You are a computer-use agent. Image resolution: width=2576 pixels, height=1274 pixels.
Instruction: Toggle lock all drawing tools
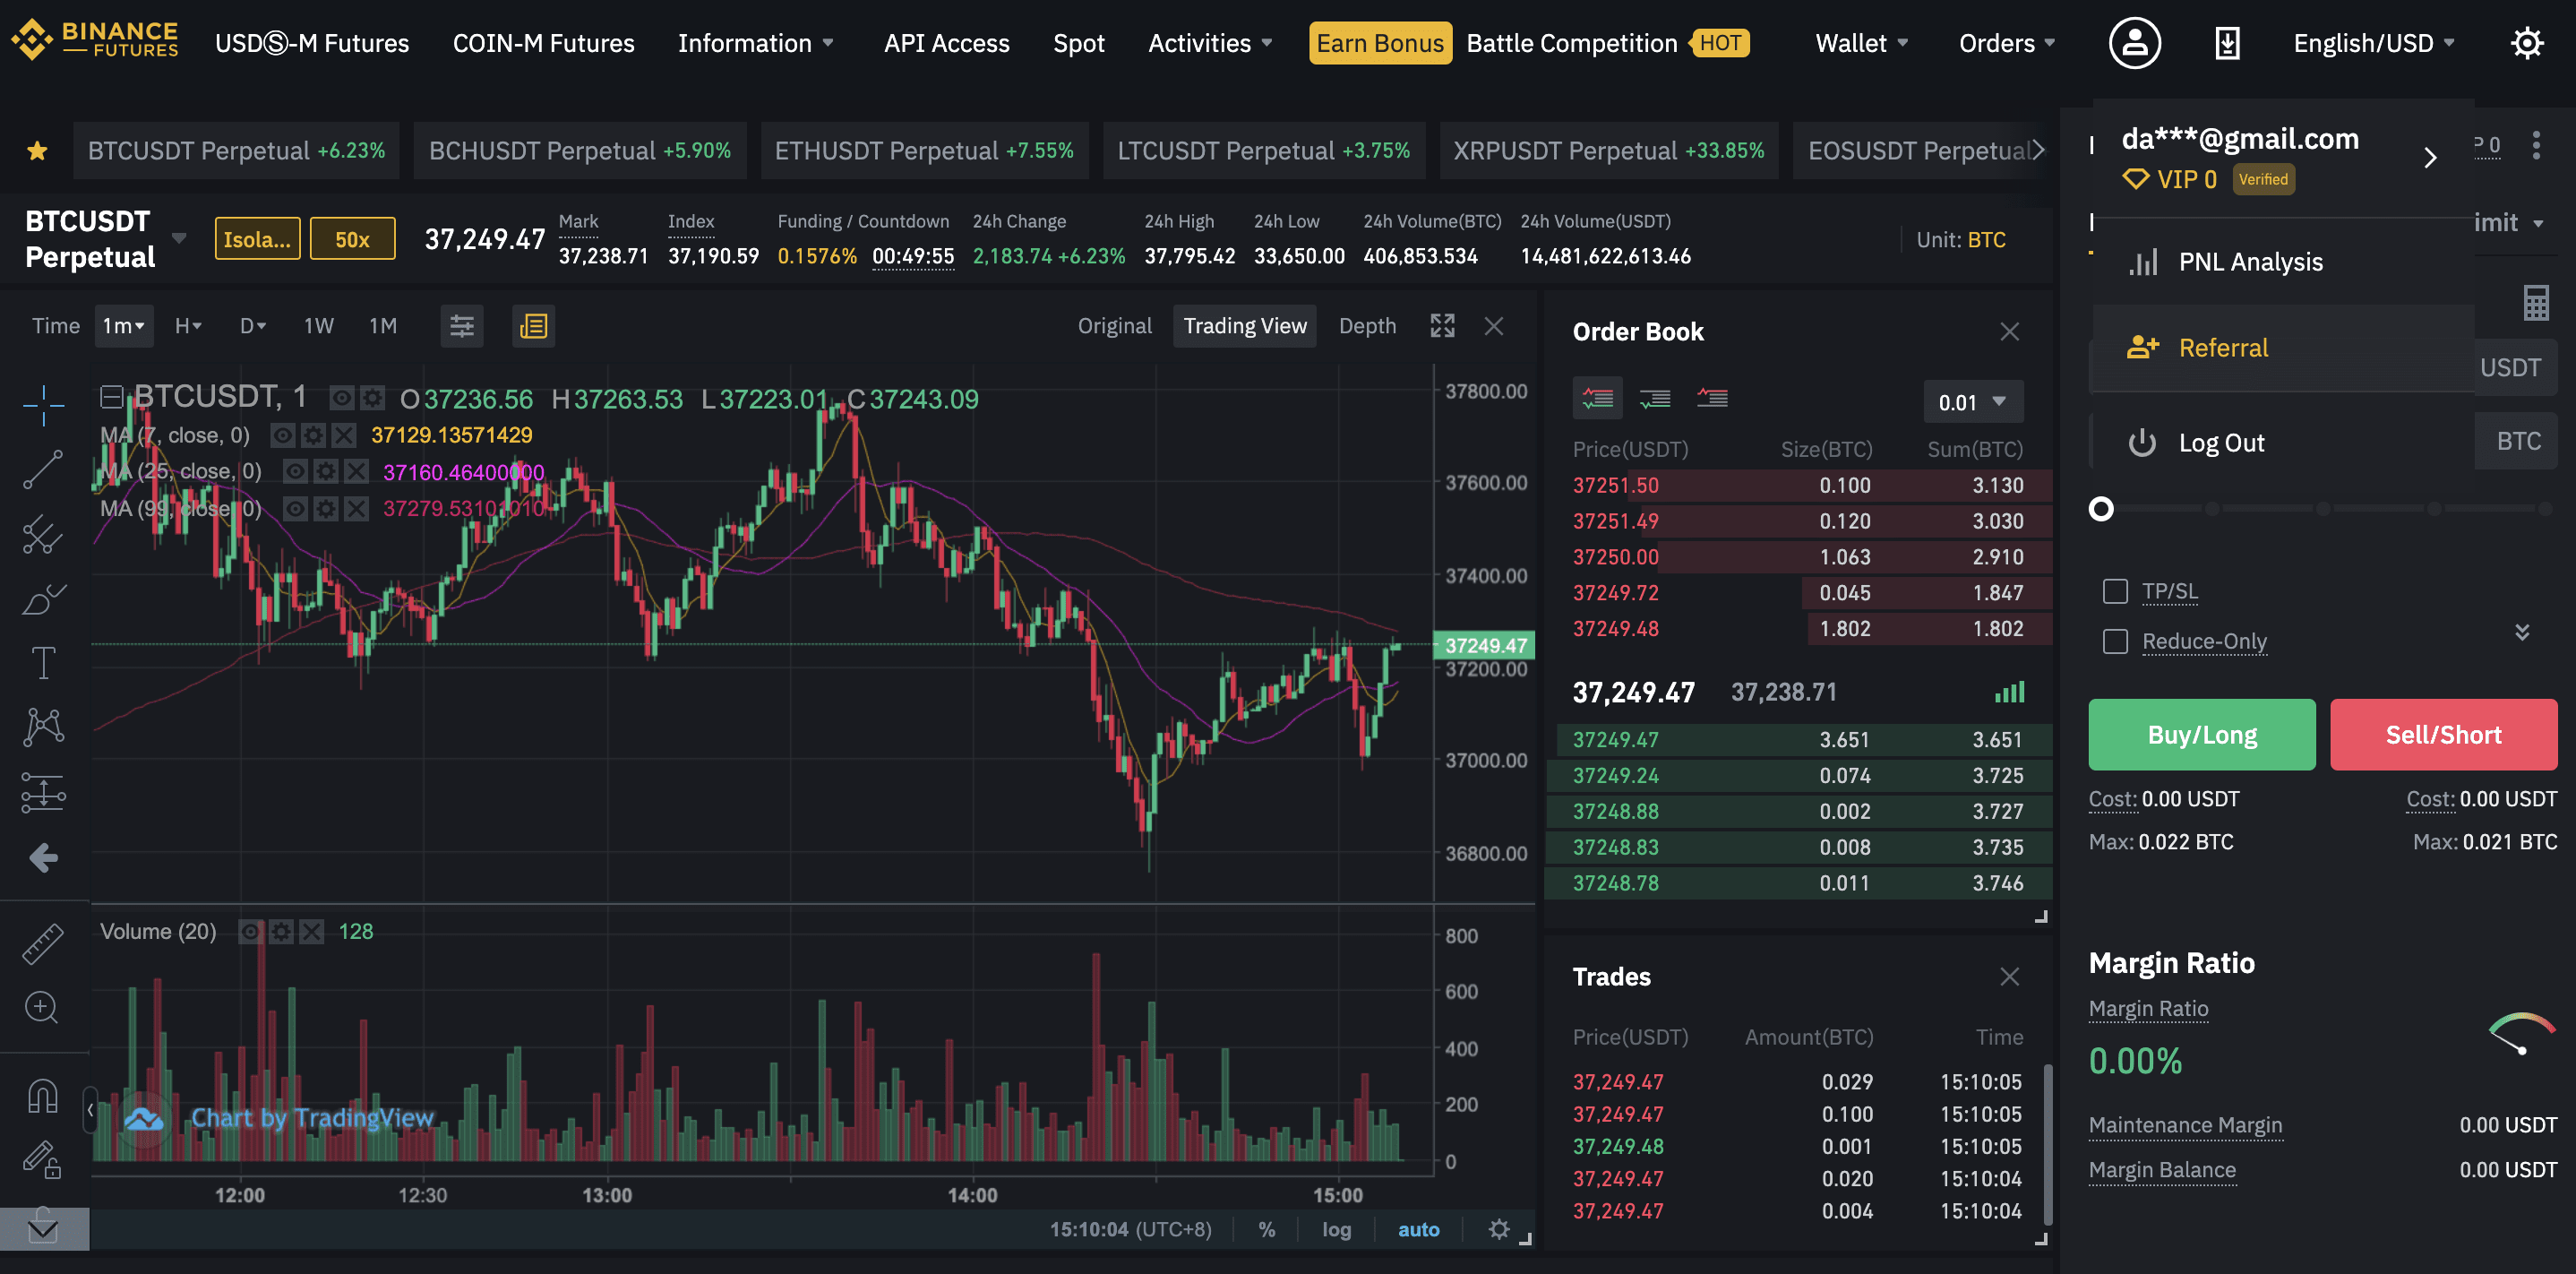click(42, 1160)
